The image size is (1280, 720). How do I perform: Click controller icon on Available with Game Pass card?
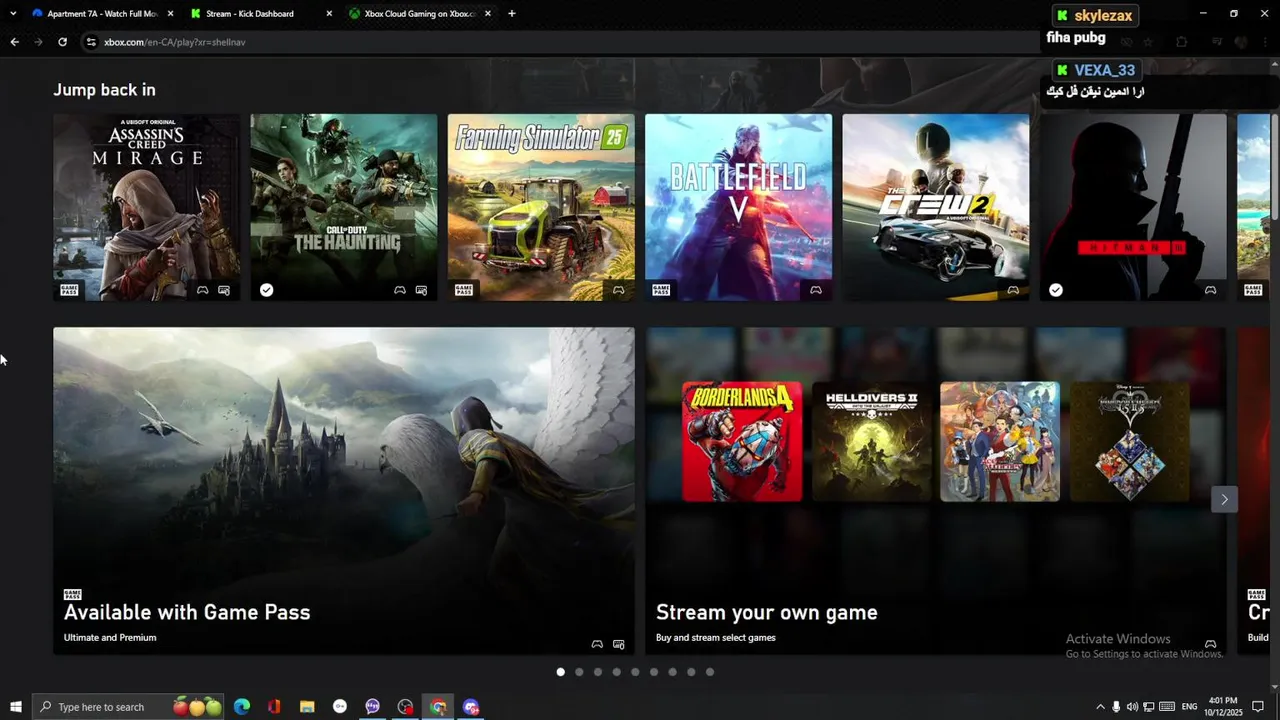[x=597, y=644]
